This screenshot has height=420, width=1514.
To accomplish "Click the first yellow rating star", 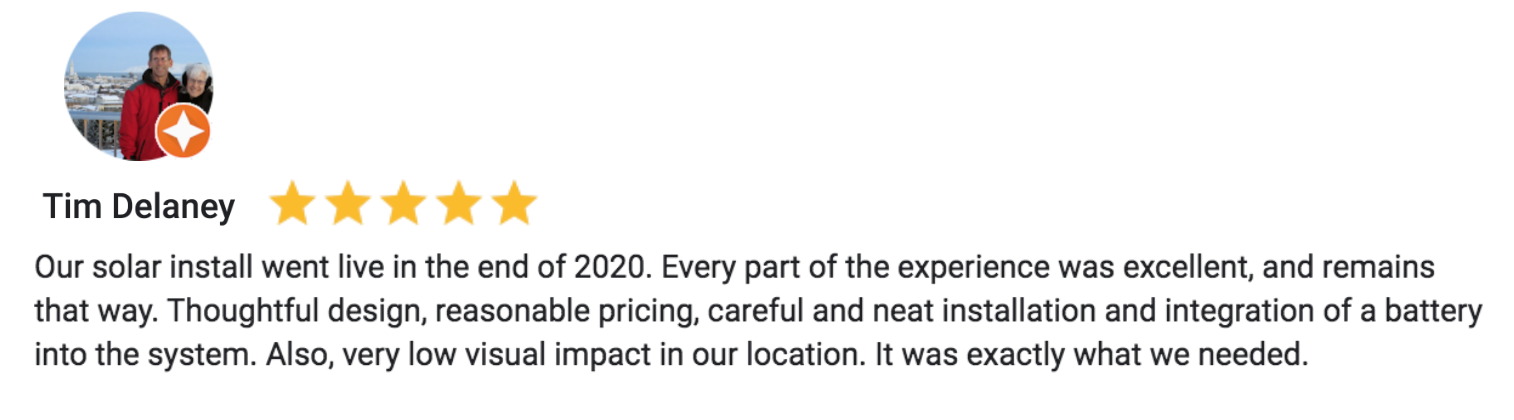I will click(x=292, y=204).
